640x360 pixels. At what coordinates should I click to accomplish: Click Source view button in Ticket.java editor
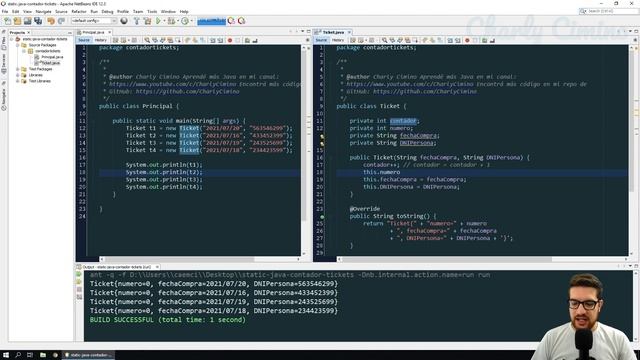(321, 40)
